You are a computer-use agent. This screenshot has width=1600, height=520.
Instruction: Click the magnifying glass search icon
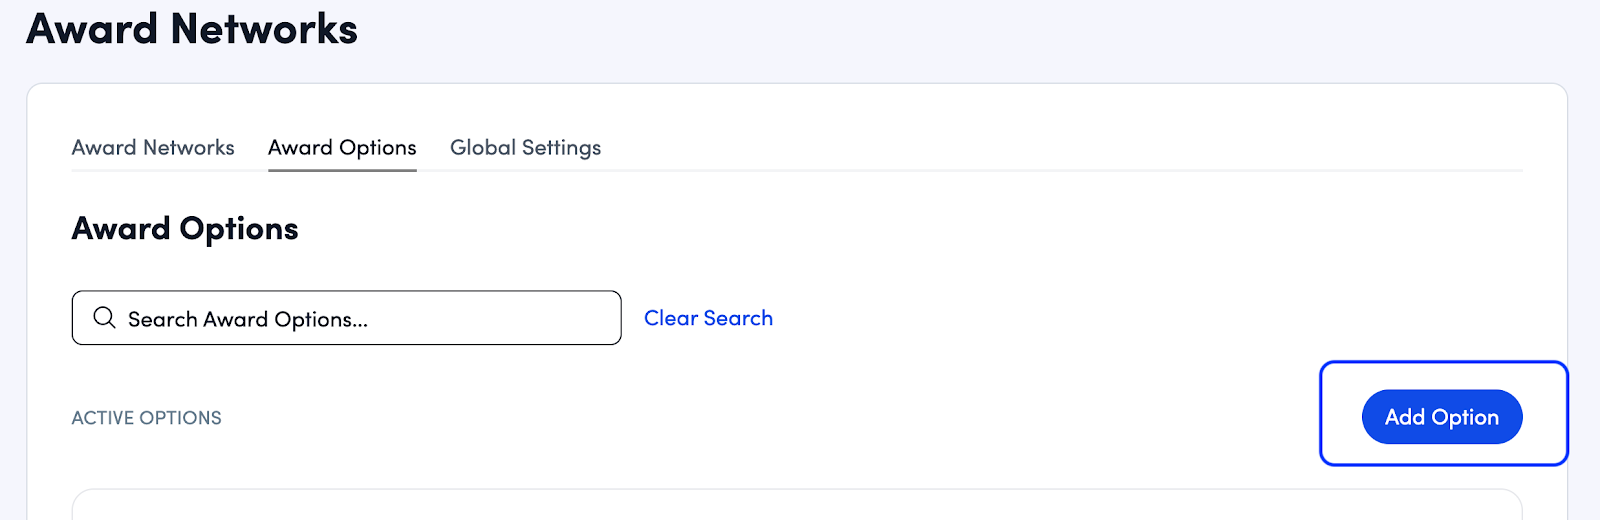click(104, 318)
